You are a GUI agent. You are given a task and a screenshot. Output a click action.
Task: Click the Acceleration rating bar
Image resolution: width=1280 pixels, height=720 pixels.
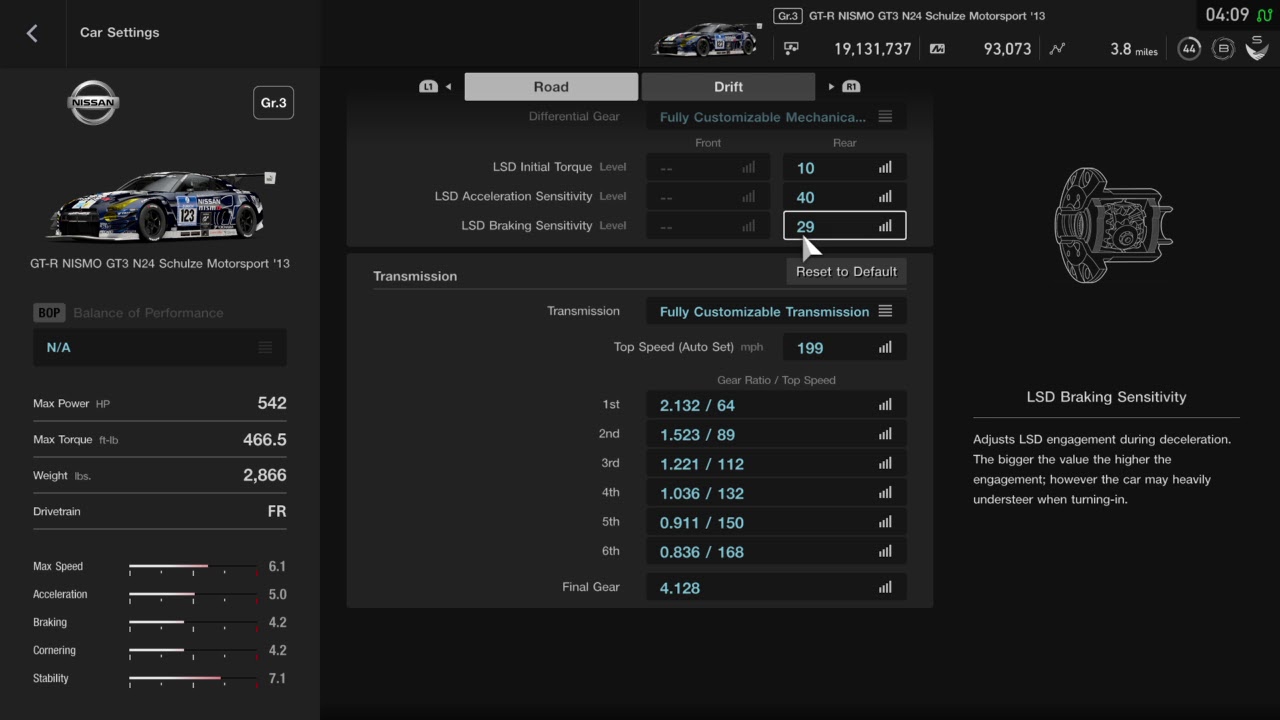[x=193, y=594]
